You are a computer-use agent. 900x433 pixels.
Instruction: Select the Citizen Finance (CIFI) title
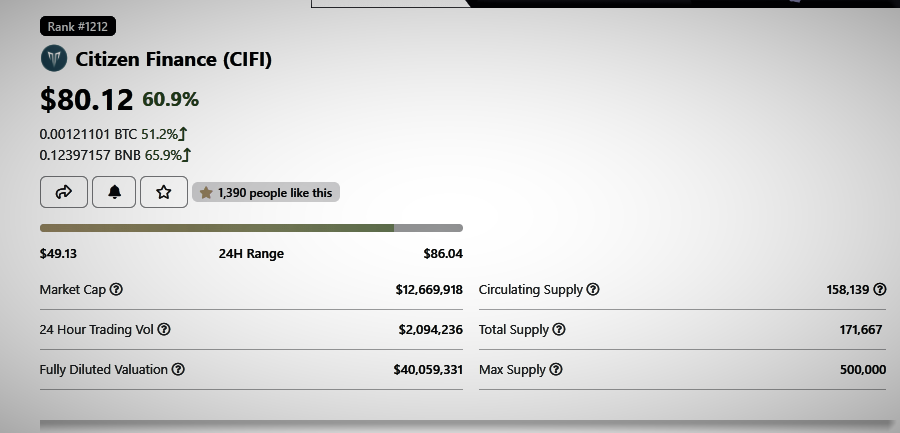pos(173,59)
